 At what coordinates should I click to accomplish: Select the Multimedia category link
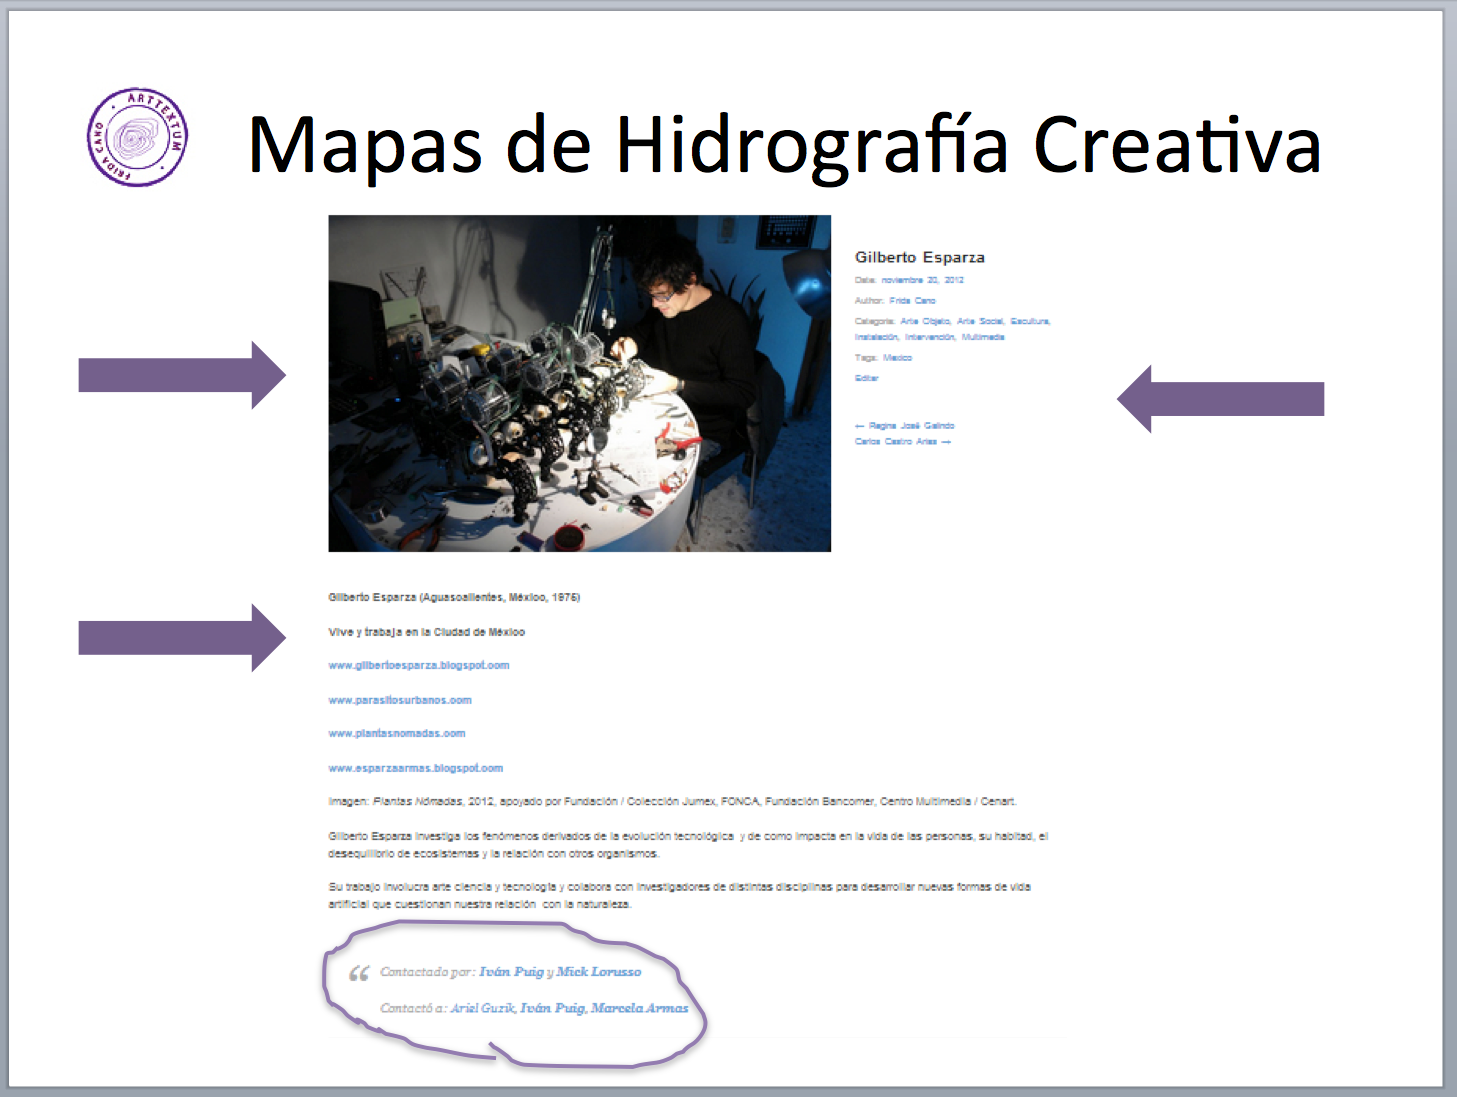tap(982, 337)
